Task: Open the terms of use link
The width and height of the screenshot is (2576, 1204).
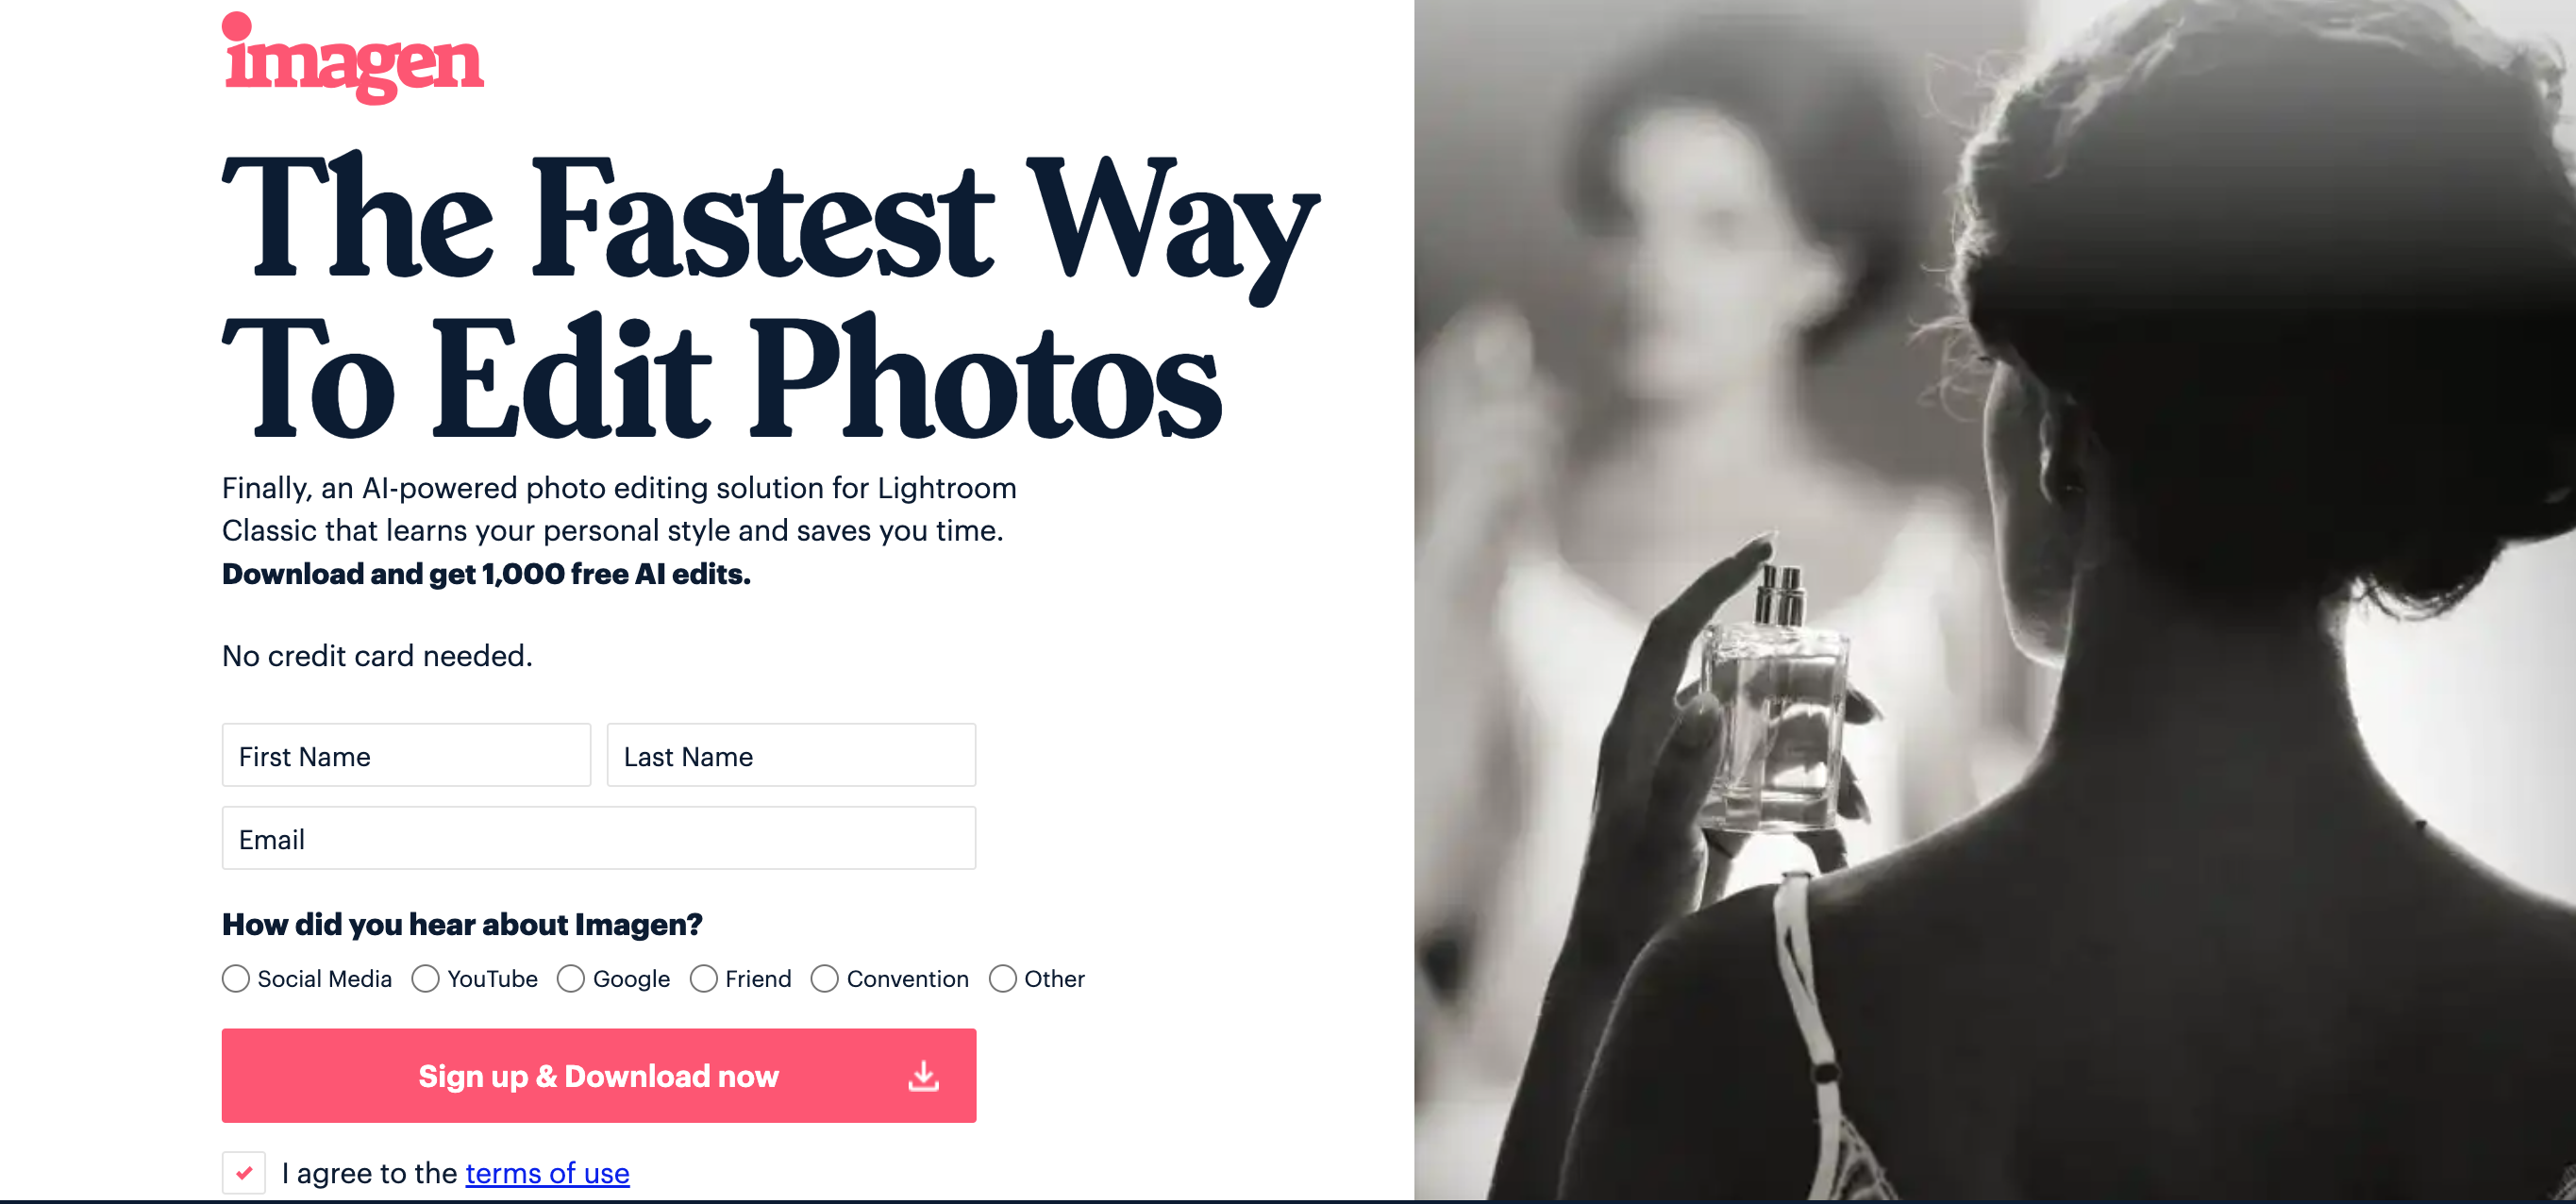Action: tap(547, 1172)
